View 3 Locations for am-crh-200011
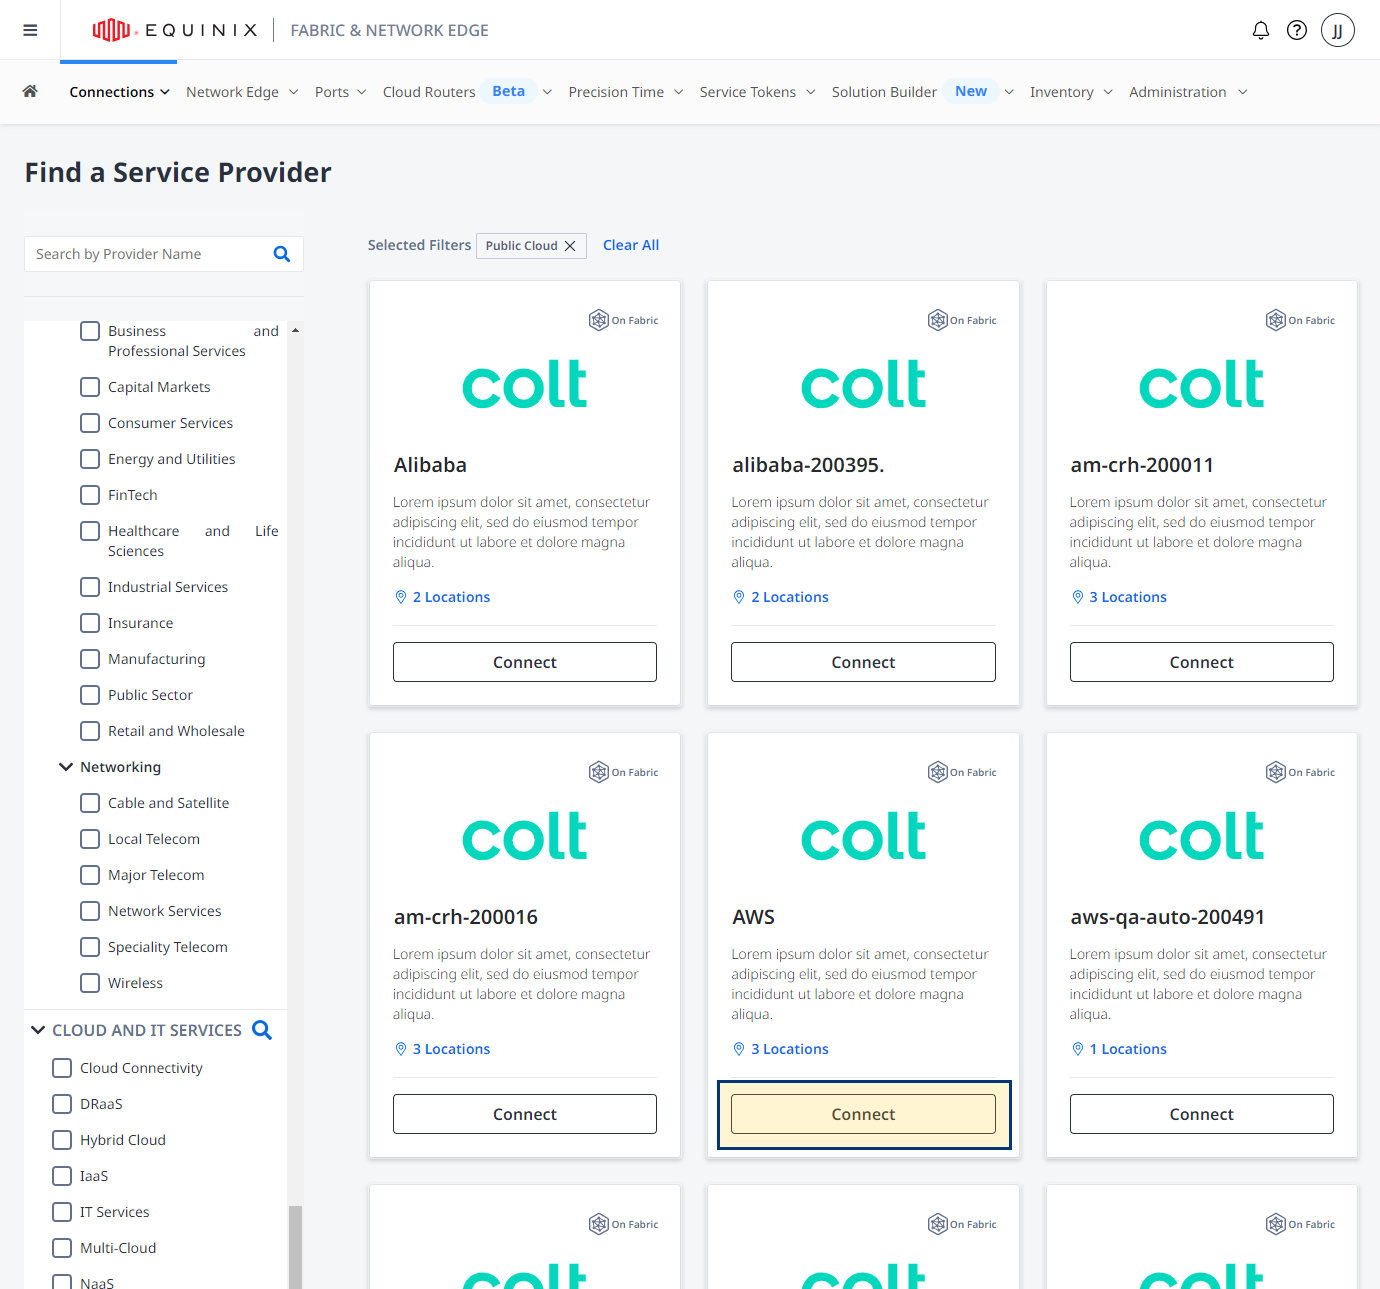Viewport: 1380px width, 1289px height. tap(1128, 597)
